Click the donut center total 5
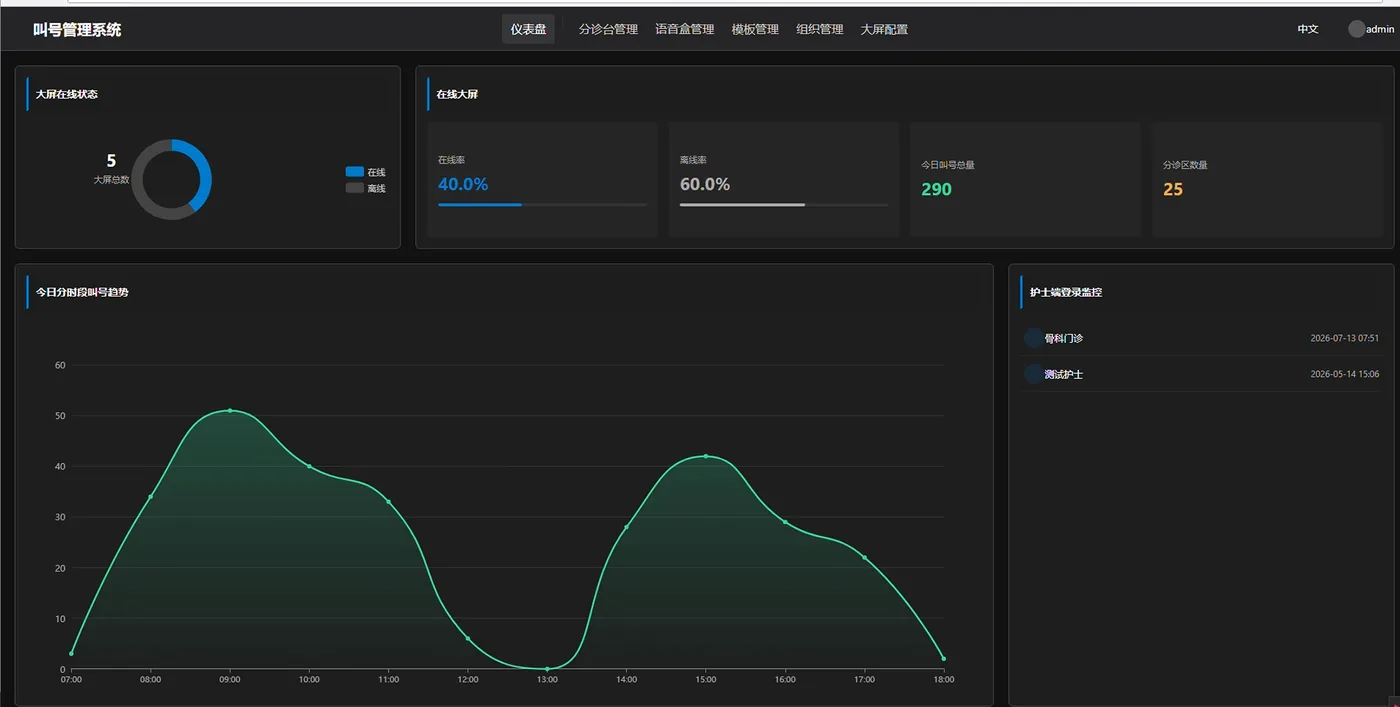The height and width of the screenshot is (707, 1400). (x=111, y=161)
